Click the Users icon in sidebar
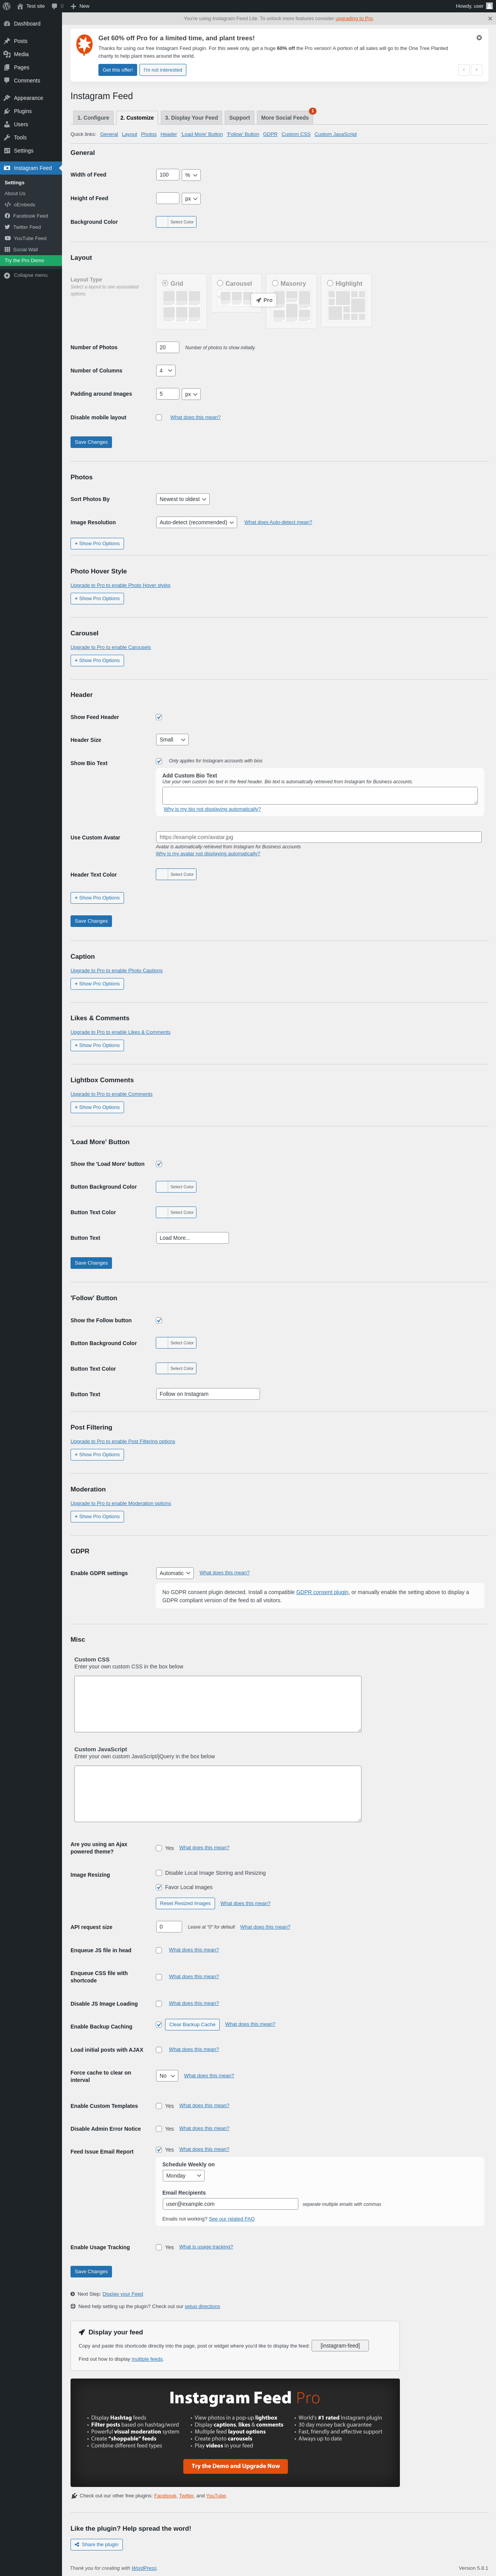The width and height of the screenshot is (496, 2576). pos(7,124)
